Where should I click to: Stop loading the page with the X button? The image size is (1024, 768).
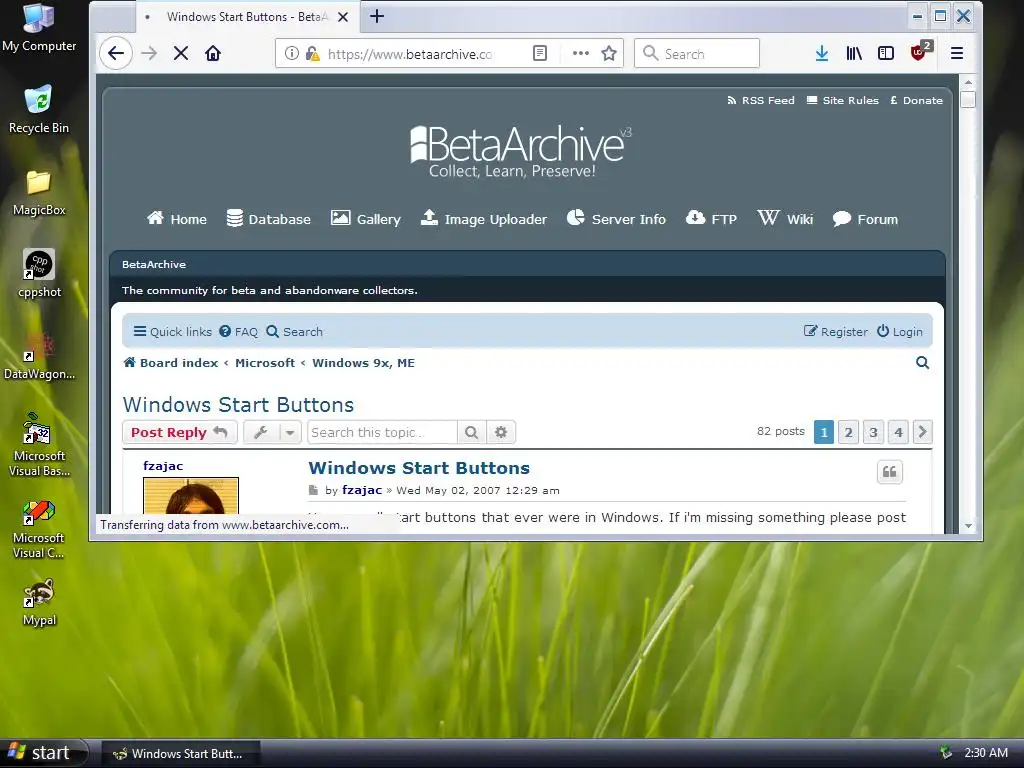tap(181, 54)
